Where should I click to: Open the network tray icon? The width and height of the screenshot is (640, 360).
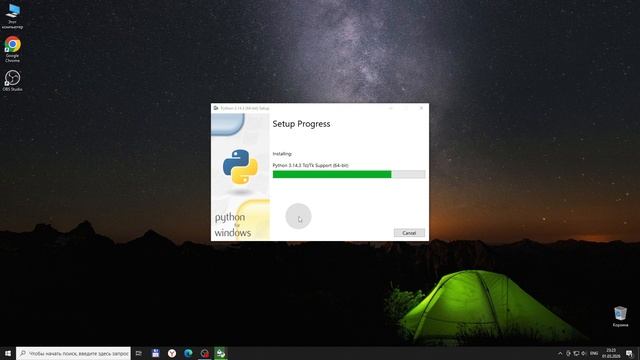pos(576,353)
